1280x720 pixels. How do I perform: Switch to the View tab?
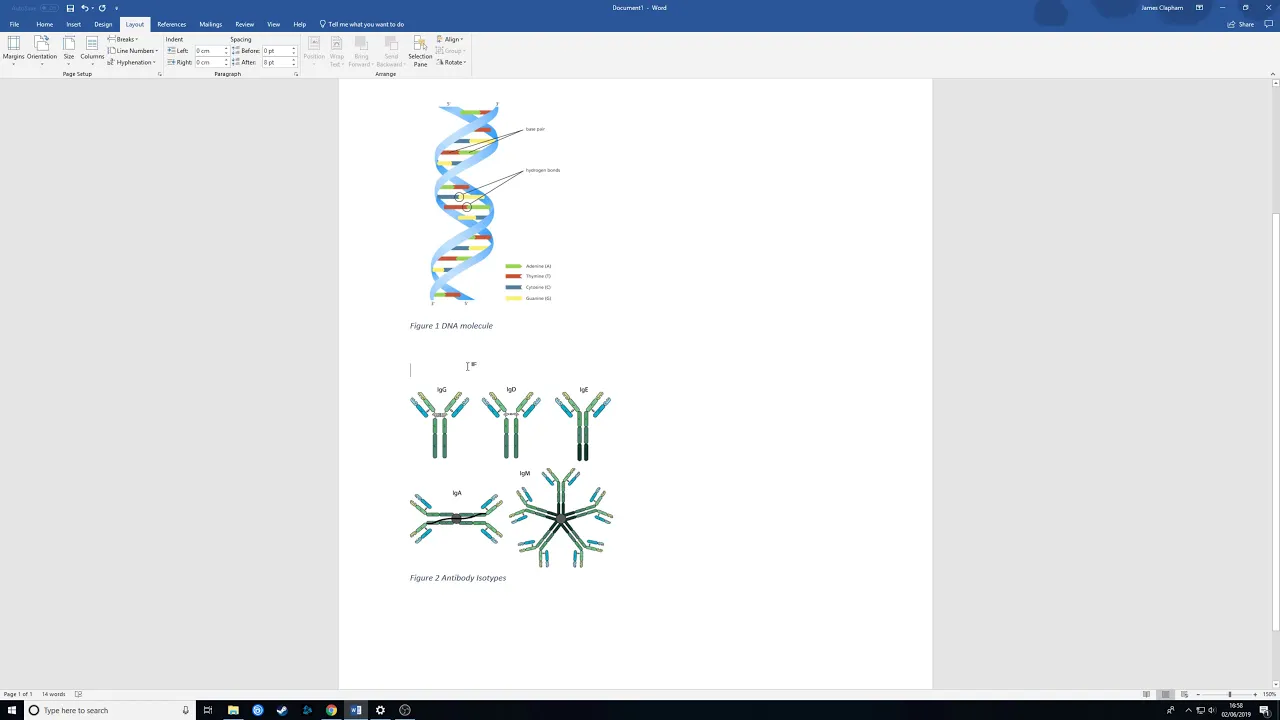pos(273,24)
